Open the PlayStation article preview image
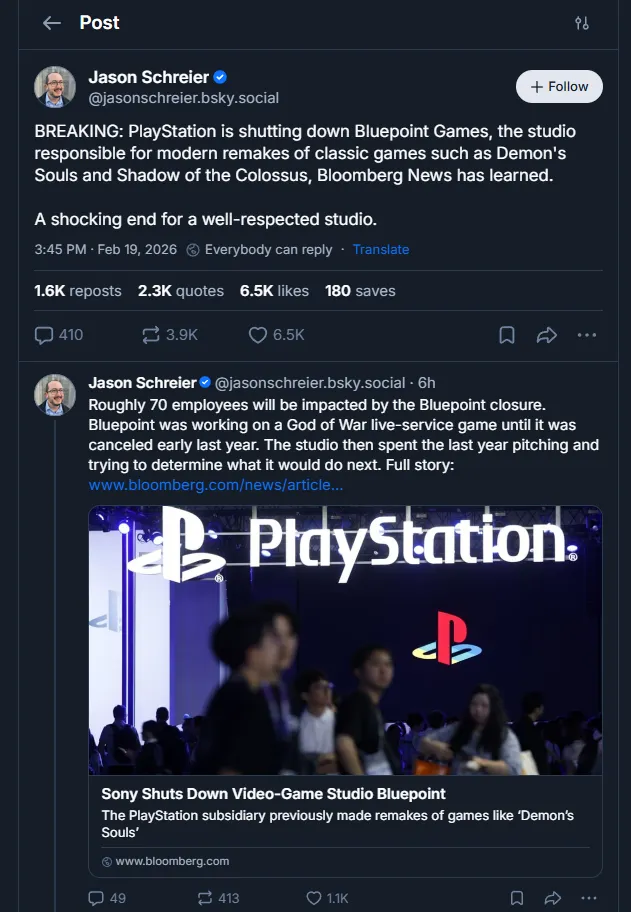The image size is (631, 912). (345, 640)
